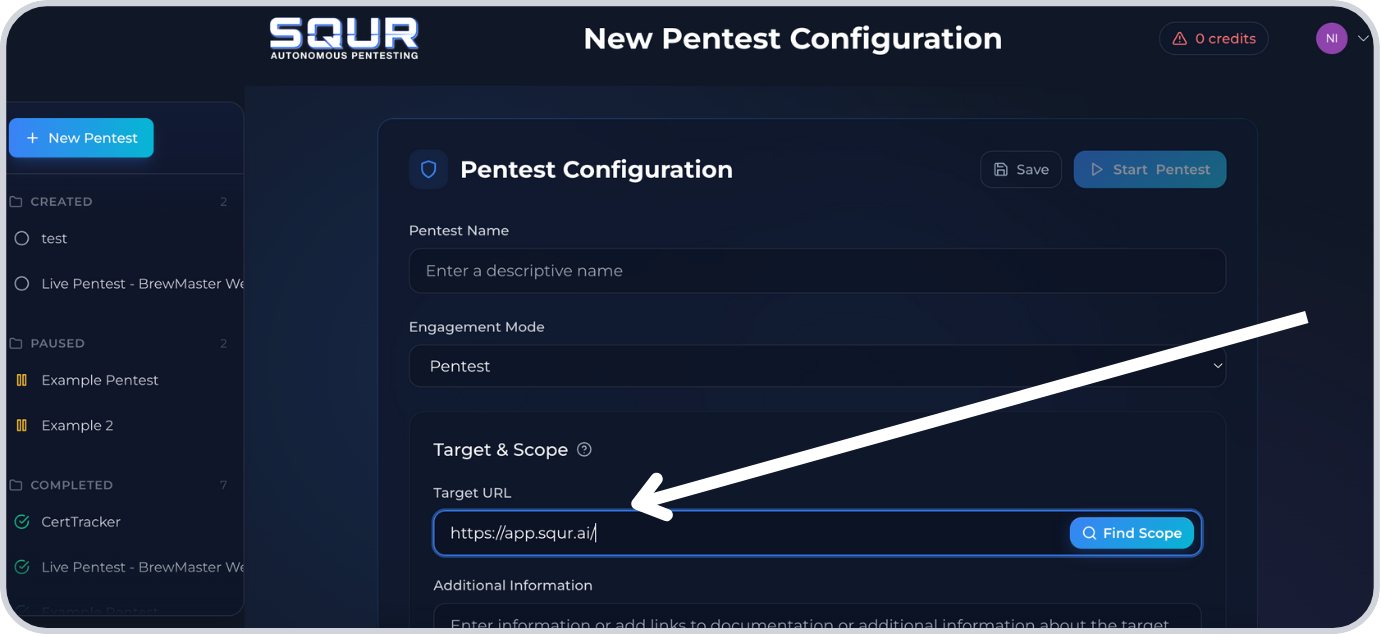Expand the user account menu chevron
This screenshot has height=637, width=1381.
coord(1362,38)
